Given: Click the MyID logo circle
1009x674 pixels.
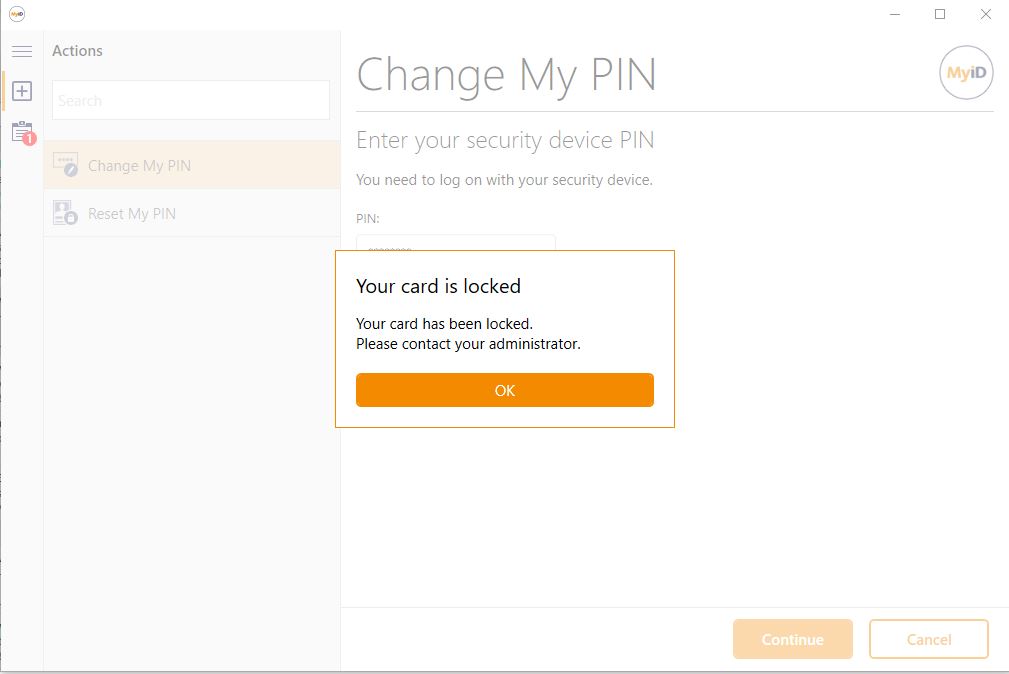Looking at the screenshot, I should (966, 72).
